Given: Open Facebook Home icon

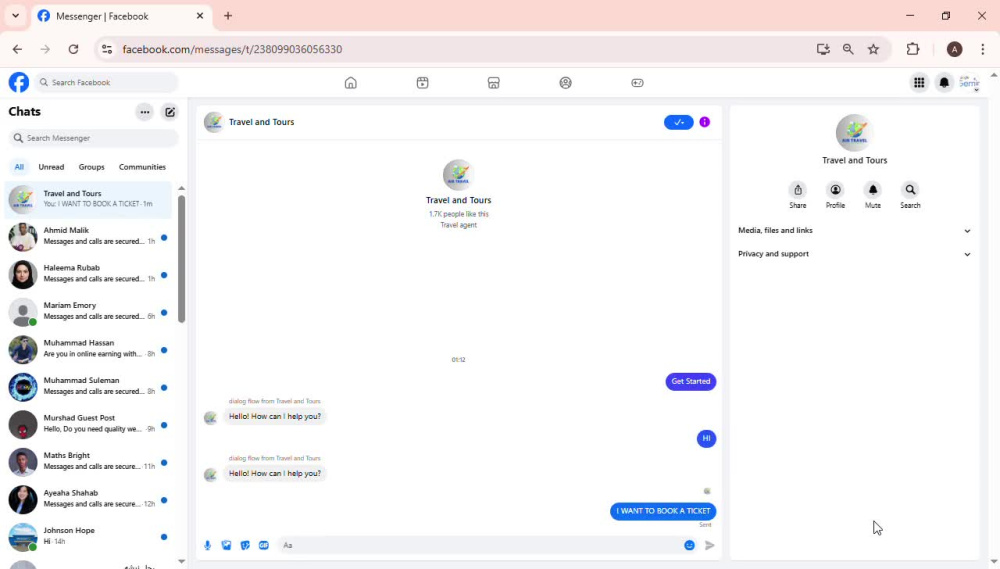Looking at the screenshot, I should click(x=350, y=83).
